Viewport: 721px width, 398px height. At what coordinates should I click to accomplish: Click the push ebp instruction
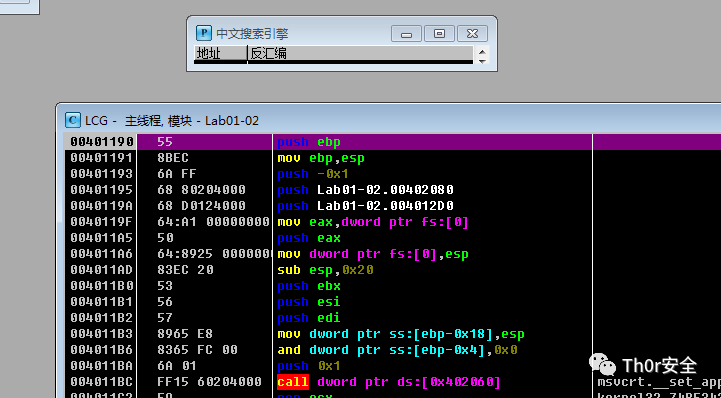tap(309, 142)
